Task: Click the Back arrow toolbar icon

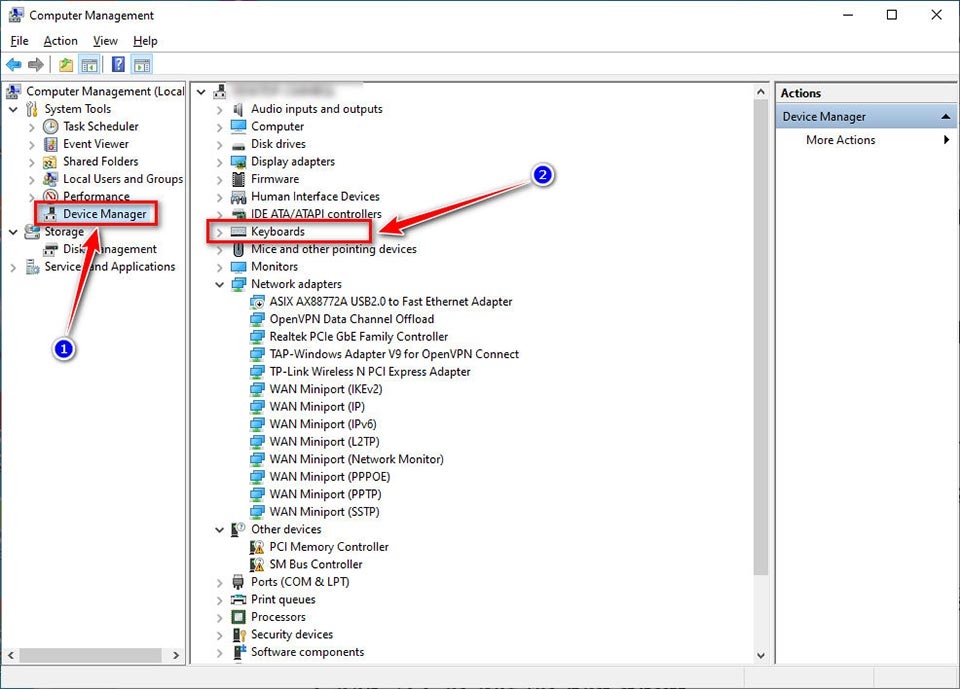Action: click(x=13, y=64)
